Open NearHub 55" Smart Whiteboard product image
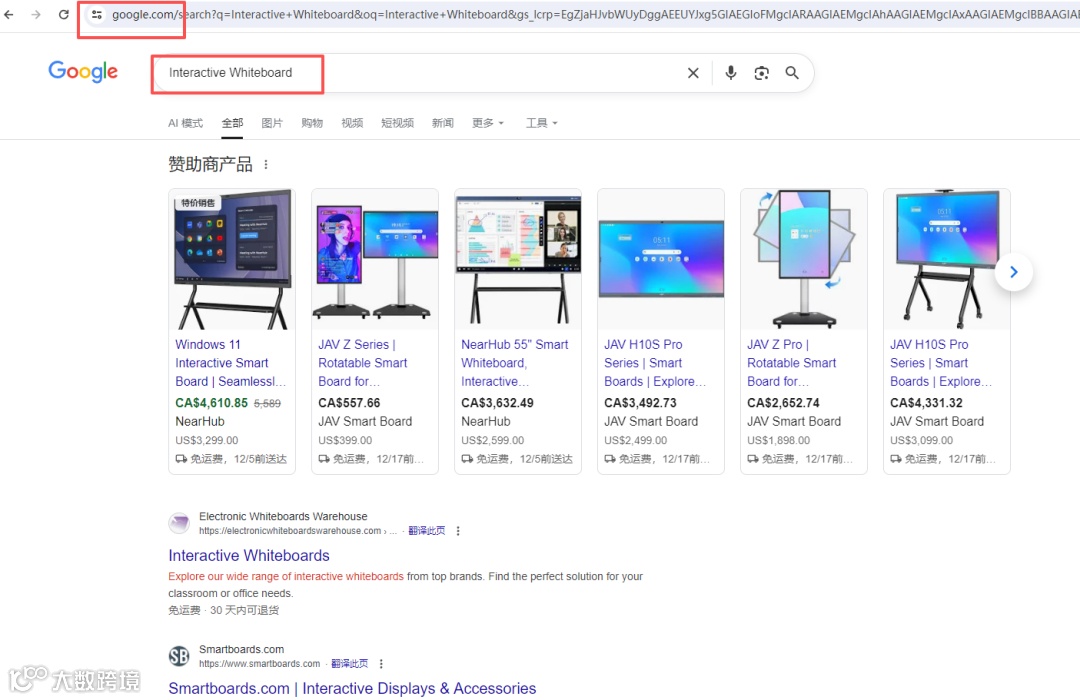1080x700 pixels. (x=518, y=259)
